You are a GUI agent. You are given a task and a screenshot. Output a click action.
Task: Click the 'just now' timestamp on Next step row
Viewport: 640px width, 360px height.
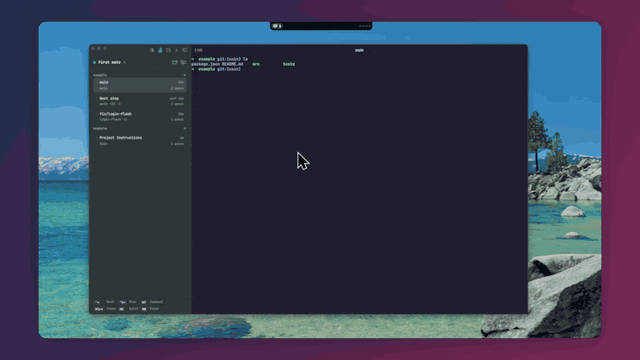177,98
